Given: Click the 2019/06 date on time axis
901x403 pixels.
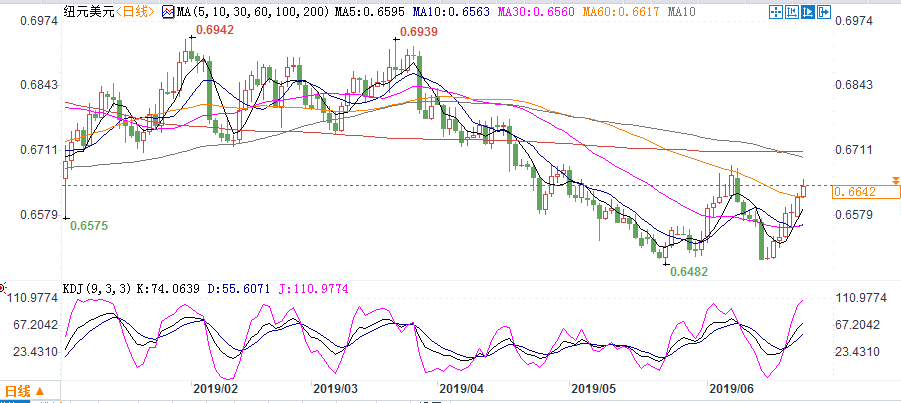Looking at the screenshot, I should [728, 386].
